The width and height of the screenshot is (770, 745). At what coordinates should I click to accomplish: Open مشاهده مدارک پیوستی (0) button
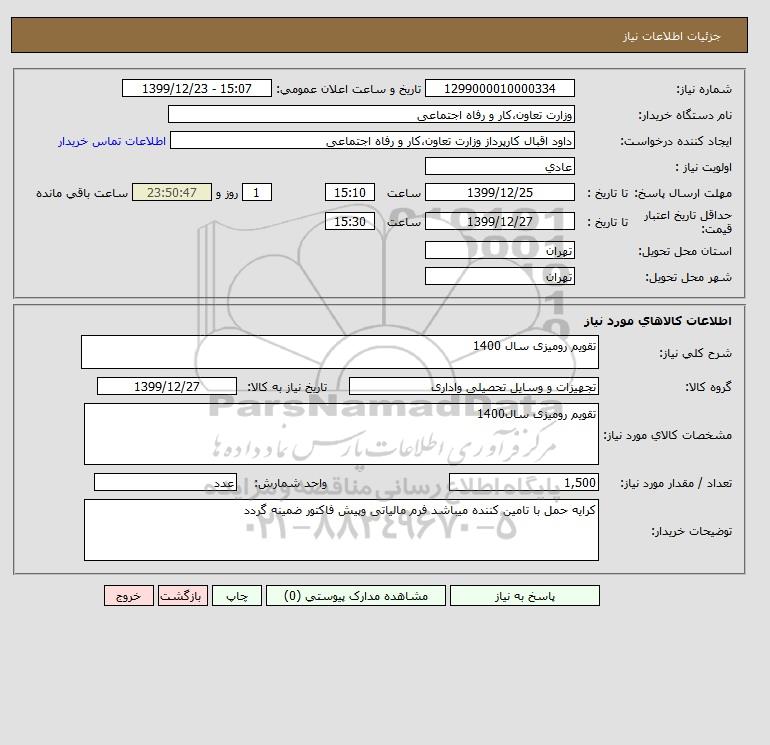356,596
